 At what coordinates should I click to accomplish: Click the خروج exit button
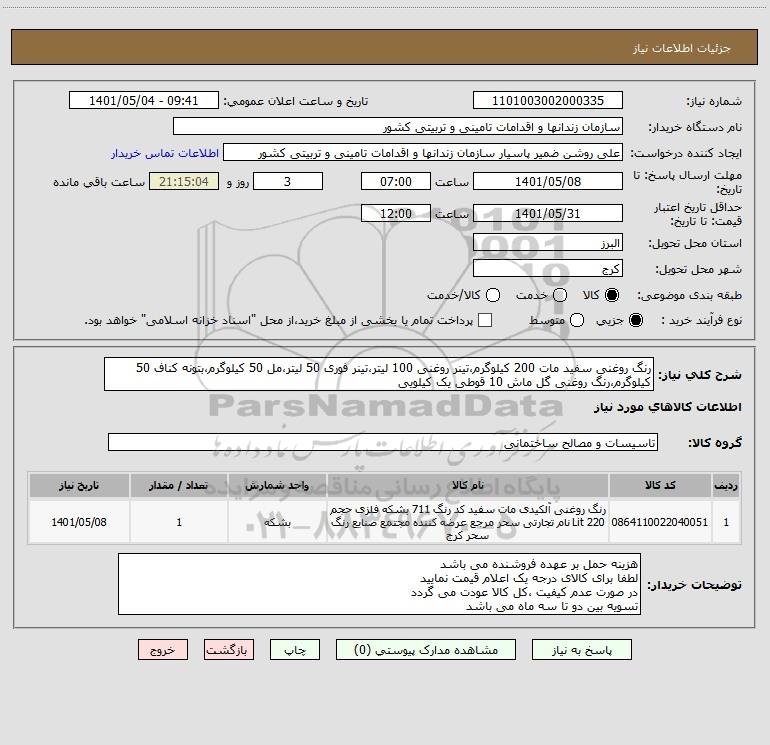(163, 650)
